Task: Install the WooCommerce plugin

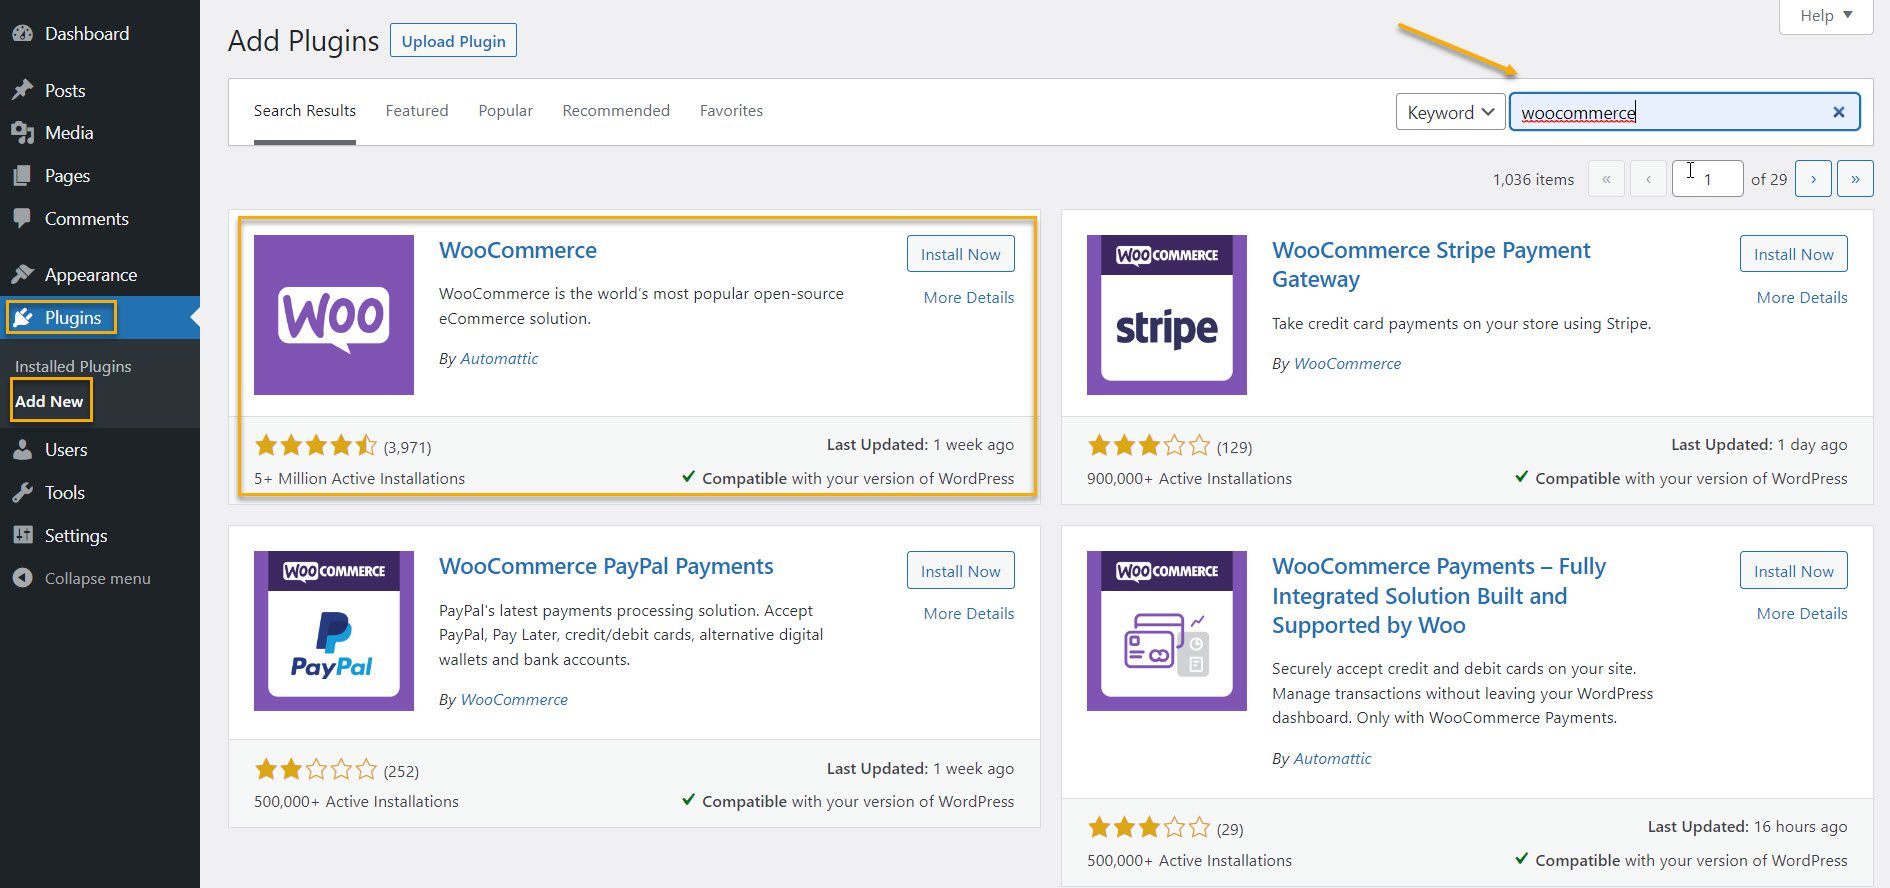Action: (960, 254)
